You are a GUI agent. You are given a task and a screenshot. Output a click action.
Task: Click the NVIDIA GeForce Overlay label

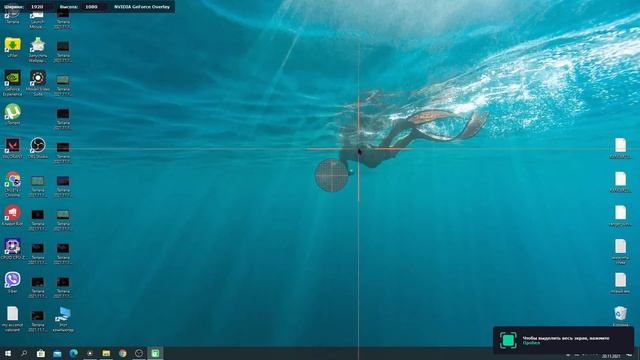pyautogui.click(x=142, y=7)
